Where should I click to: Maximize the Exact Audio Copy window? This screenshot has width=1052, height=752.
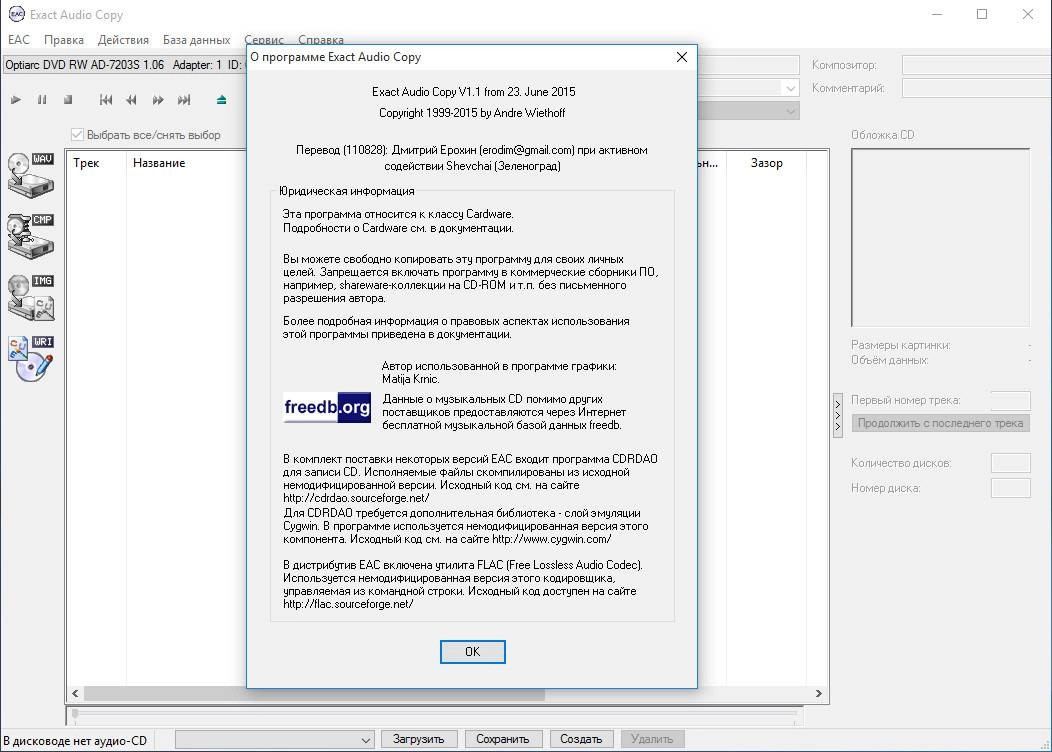coord(982,14)
